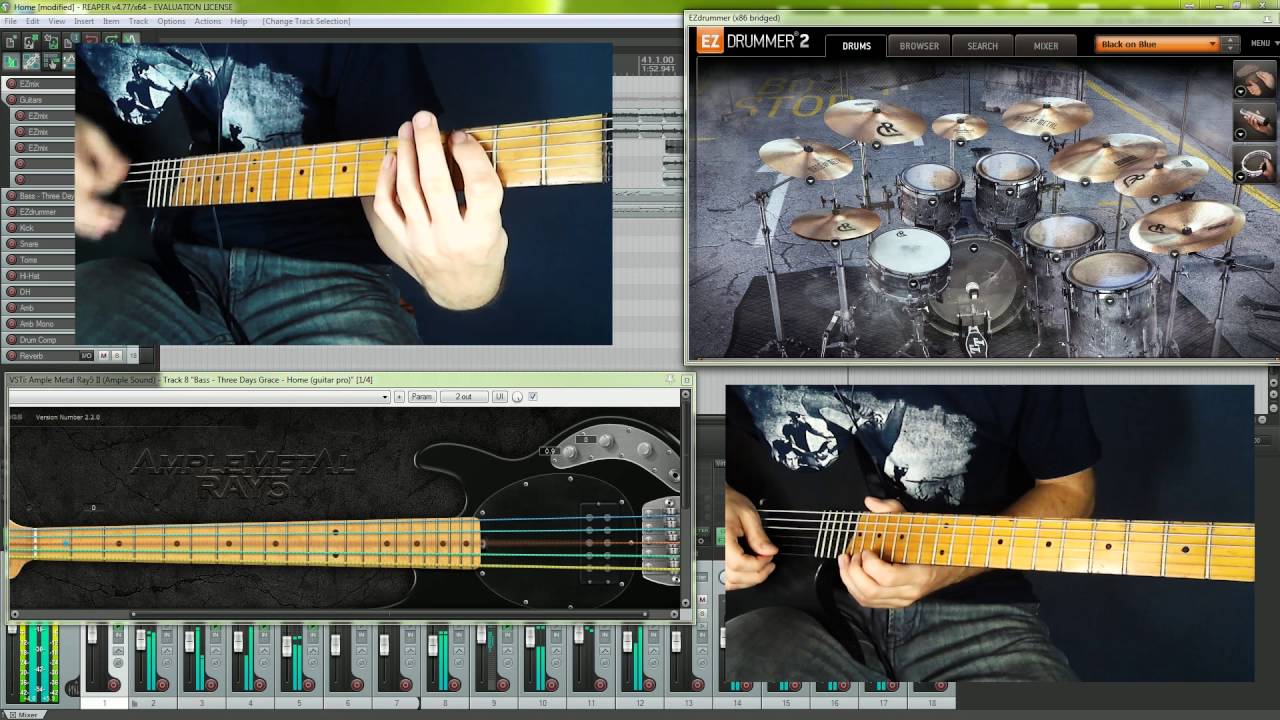Image resolution: width=1280 pixels, height=720 pixels.
Task: Solo the Reverb track with the S button
Action: click(x=117, y=356)
